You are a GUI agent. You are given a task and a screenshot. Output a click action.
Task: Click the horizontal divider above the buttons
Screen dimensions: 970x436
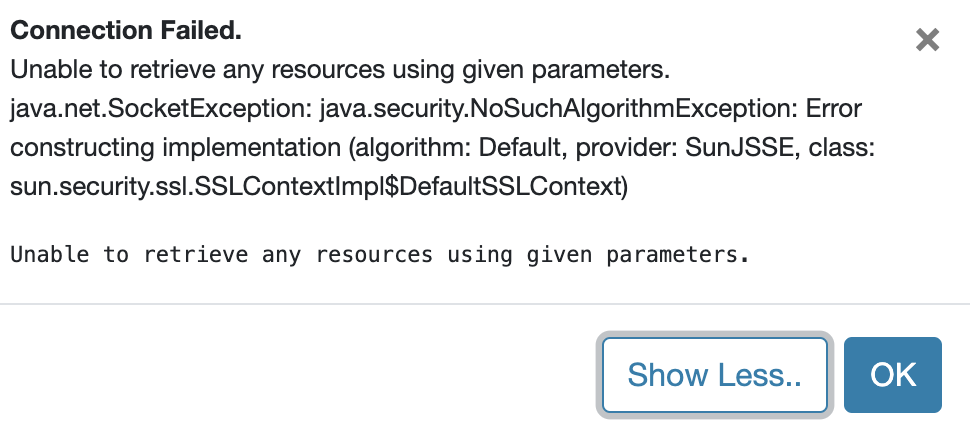click(485, 302)
